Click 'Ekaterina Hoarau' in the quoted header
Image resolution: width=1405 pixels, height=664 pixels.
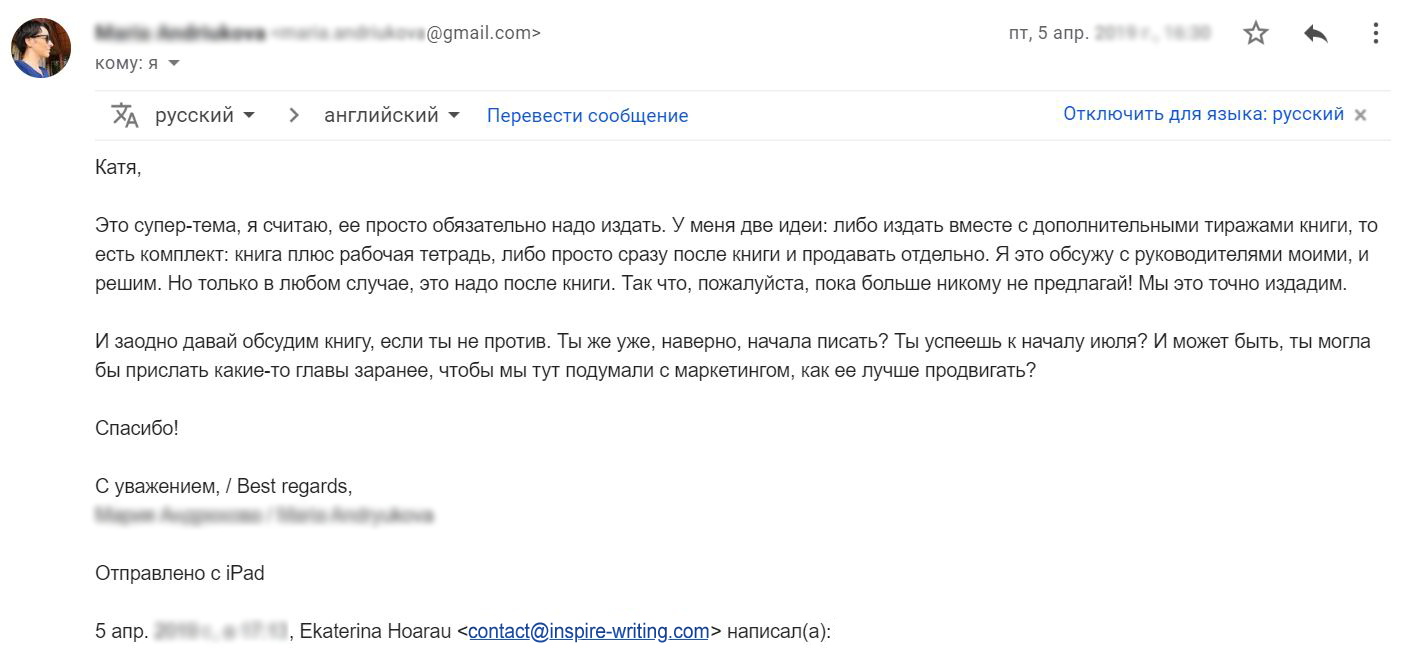[x=371, y=631]
